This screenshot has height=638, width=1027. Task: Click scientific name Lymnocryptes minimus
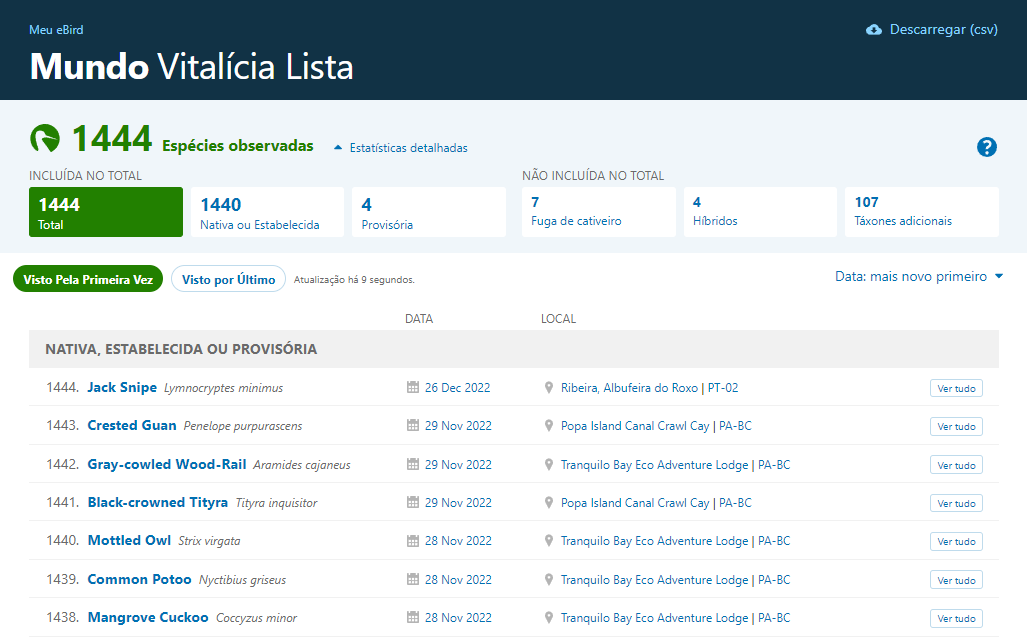coord(223,388)
